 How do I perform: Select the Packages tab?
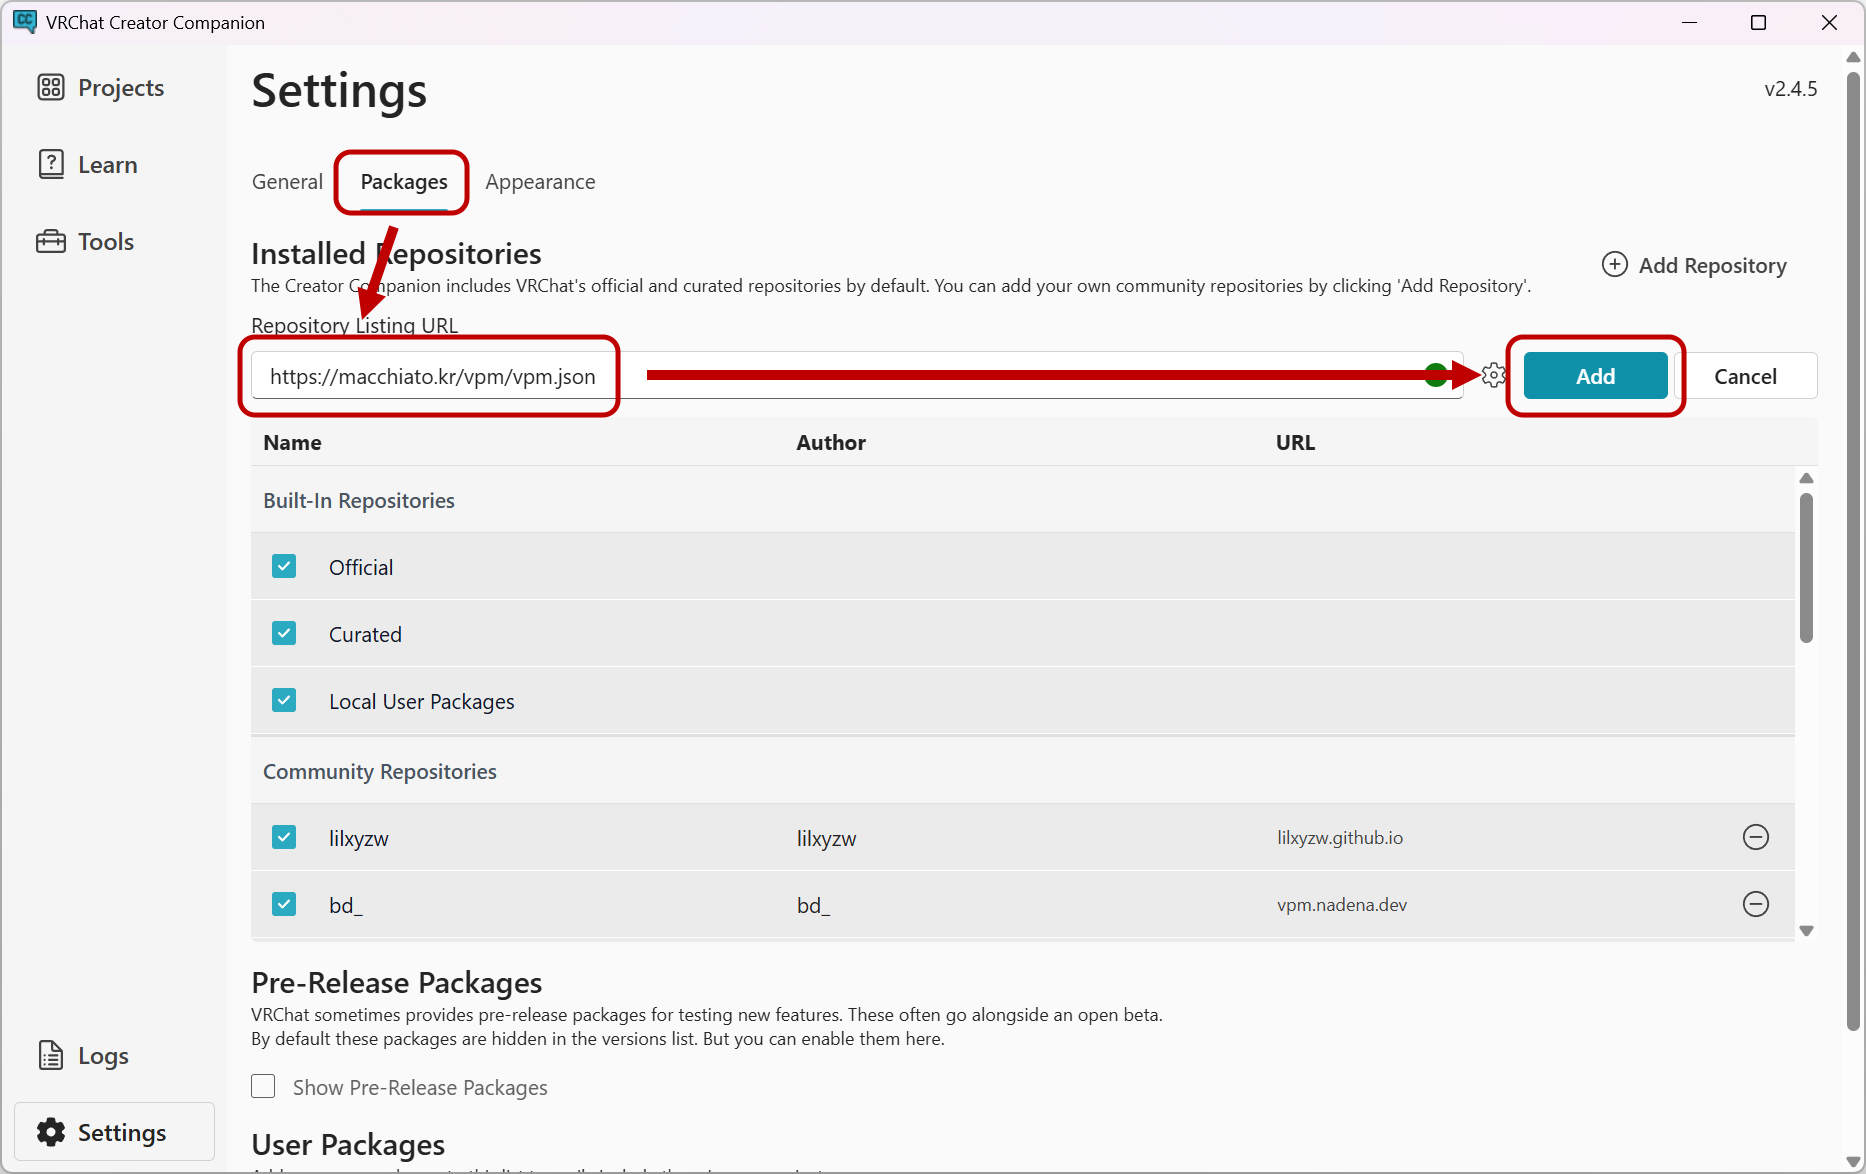(404, 182)
